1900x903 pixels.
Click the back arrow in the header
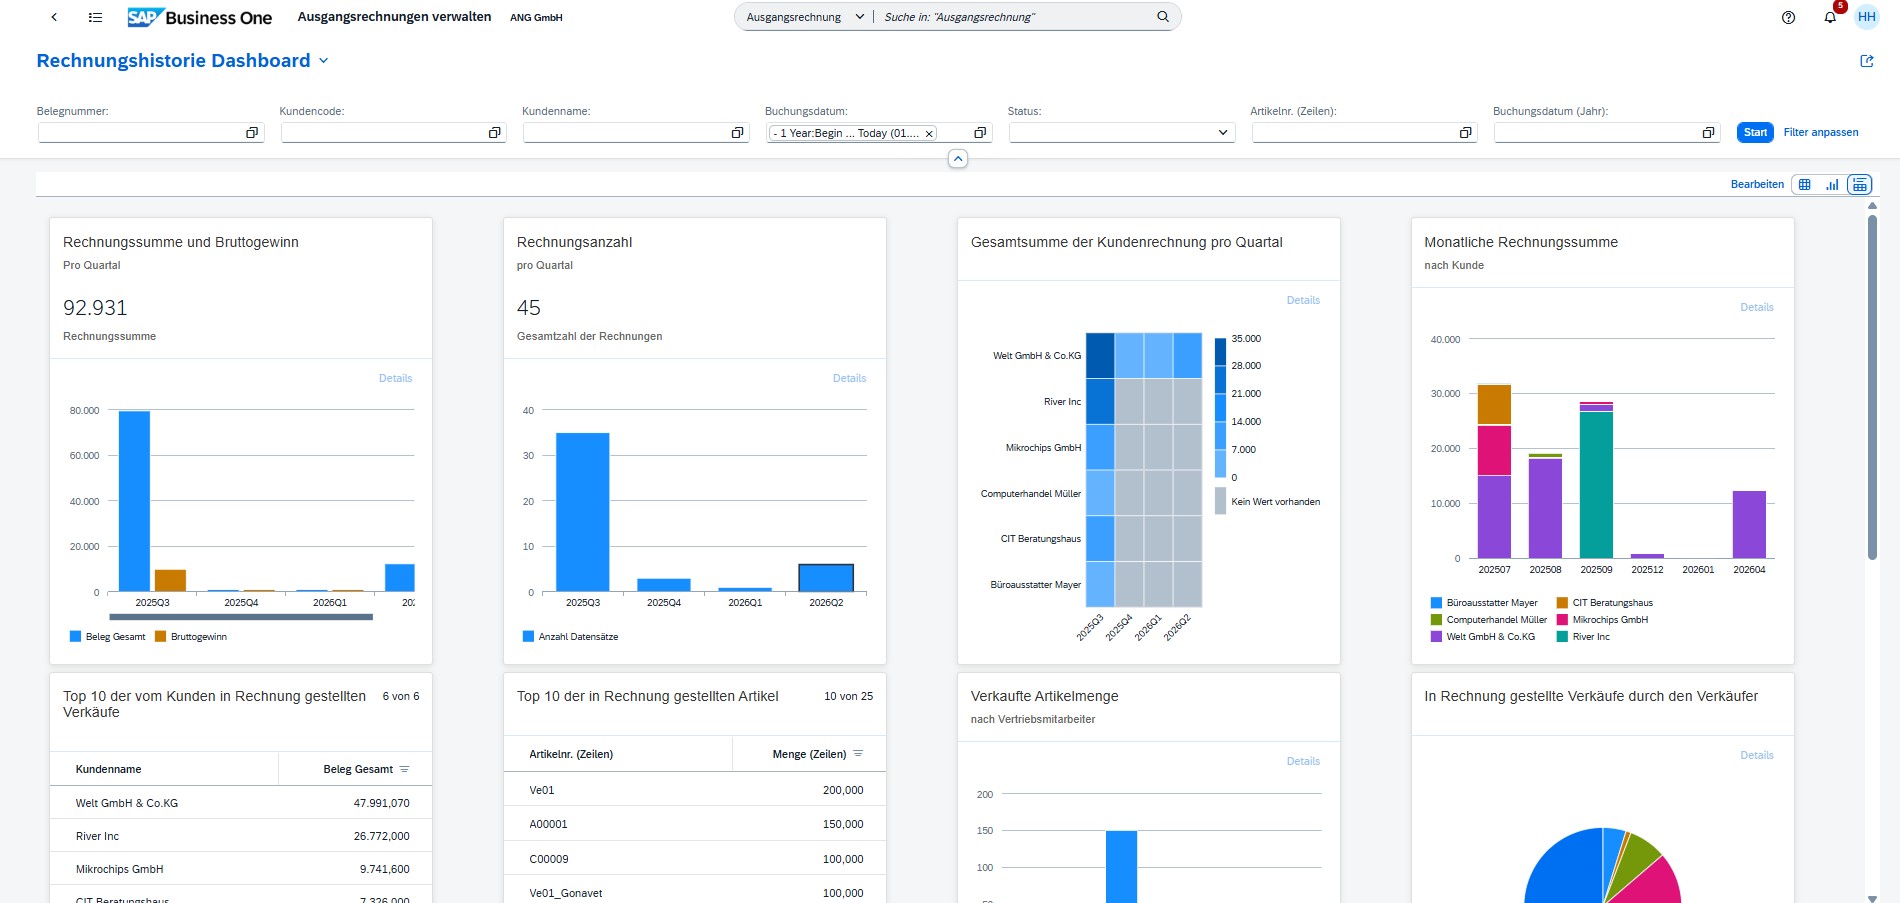point(54,17)
